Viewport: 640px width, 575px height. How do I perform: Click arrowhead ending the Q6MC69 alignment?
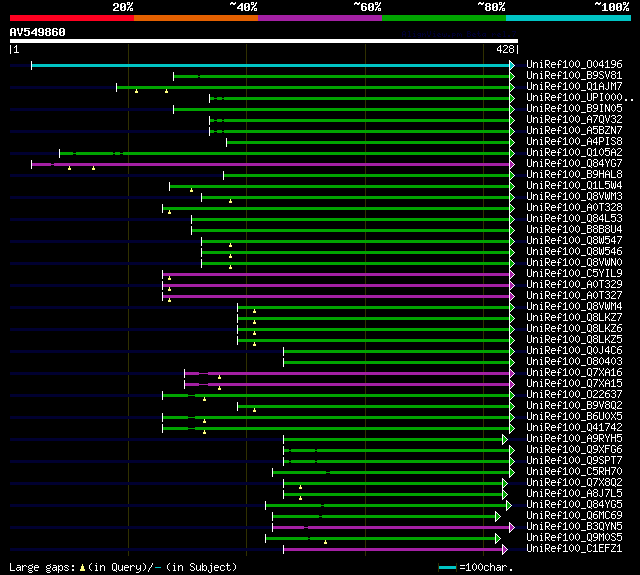pos(498,517)
